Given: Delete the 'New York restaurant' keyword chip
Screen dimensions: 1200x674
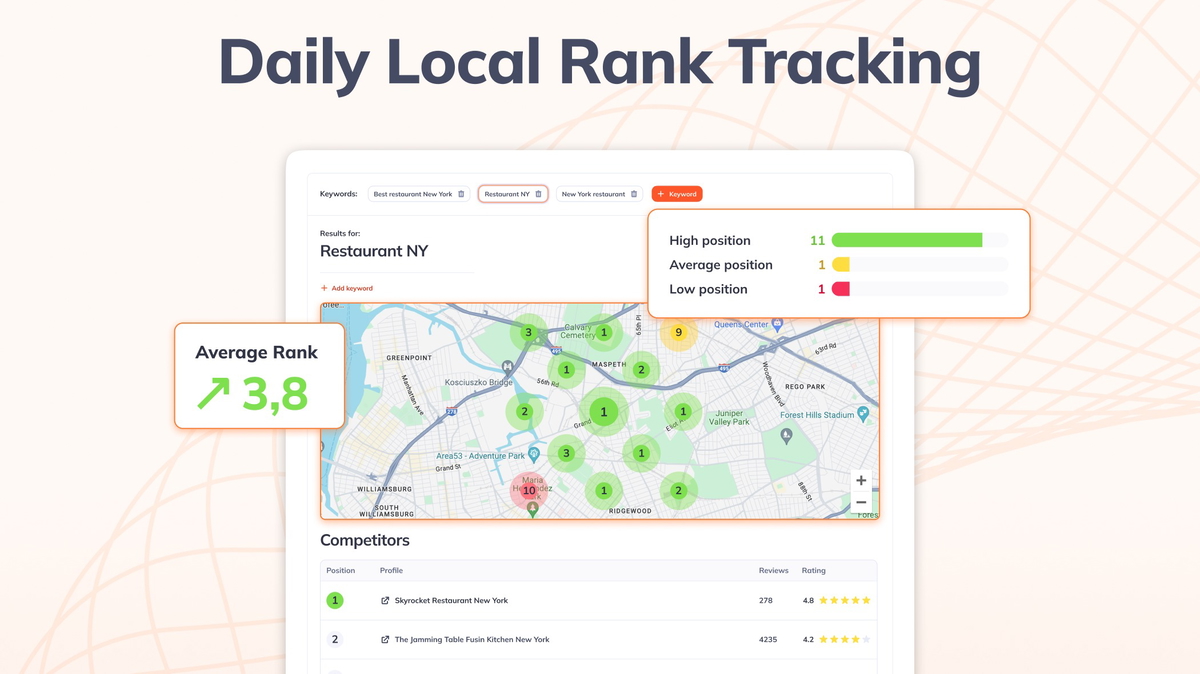Looking at the screenshot, I should tap(632, 194).
